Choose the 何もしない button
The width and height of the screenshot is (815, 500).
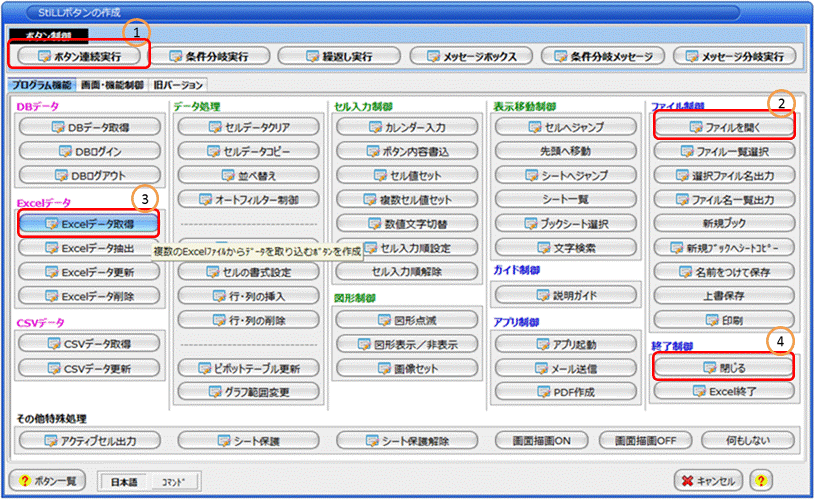pos(747,441)
